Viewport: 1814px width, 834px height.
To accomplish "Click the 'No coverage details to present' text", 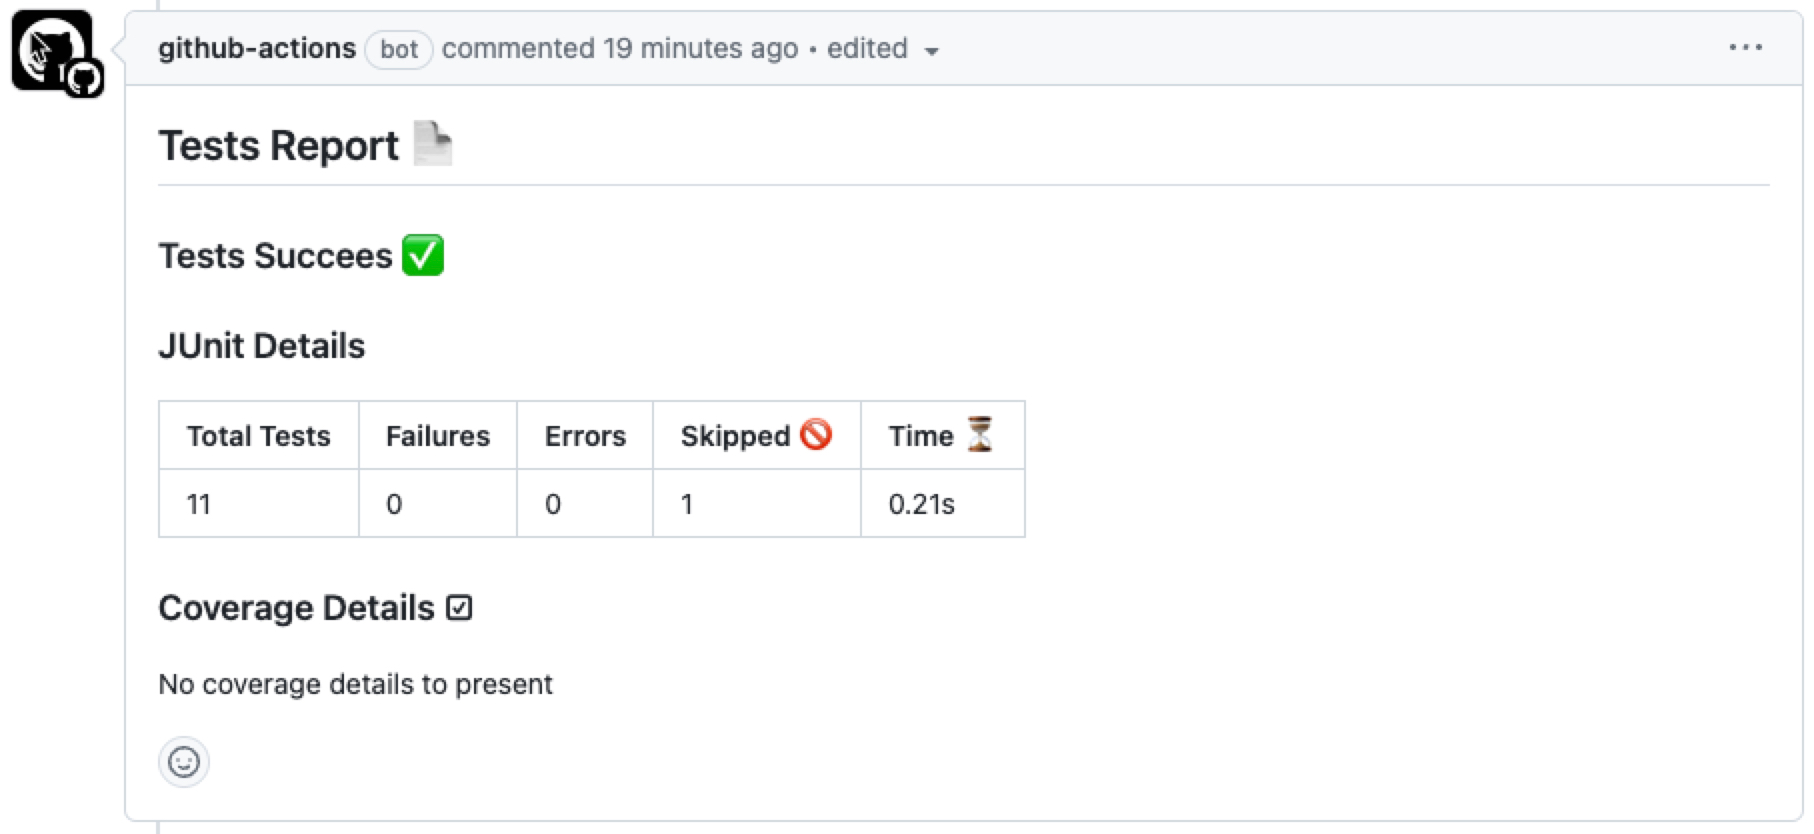I will click(x=355, y=684).
